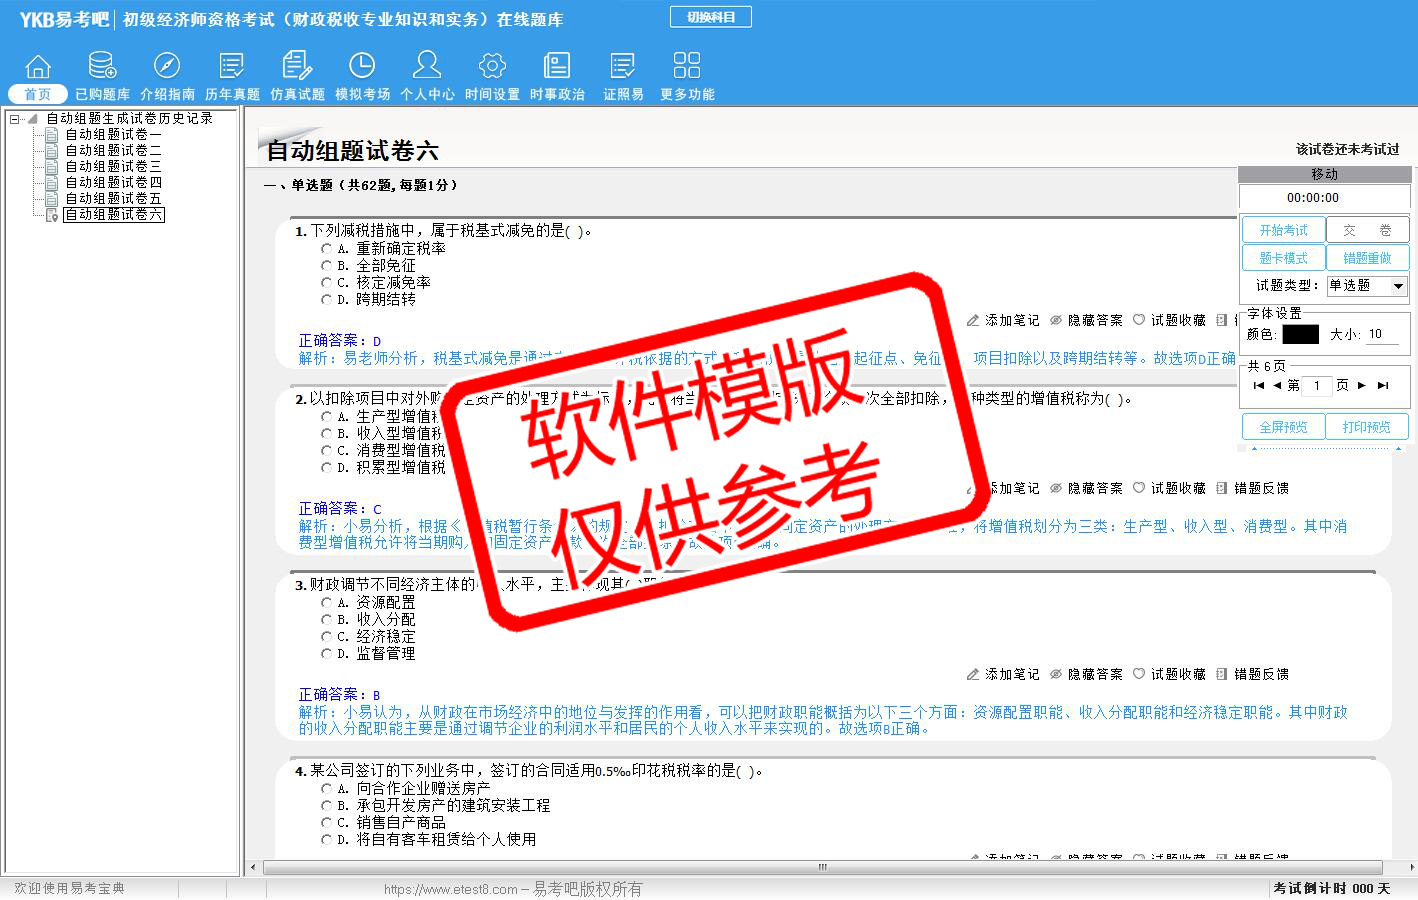Click the black font color swatch
Screen dimensions: 1418x900
click(x=1300, y=335)
